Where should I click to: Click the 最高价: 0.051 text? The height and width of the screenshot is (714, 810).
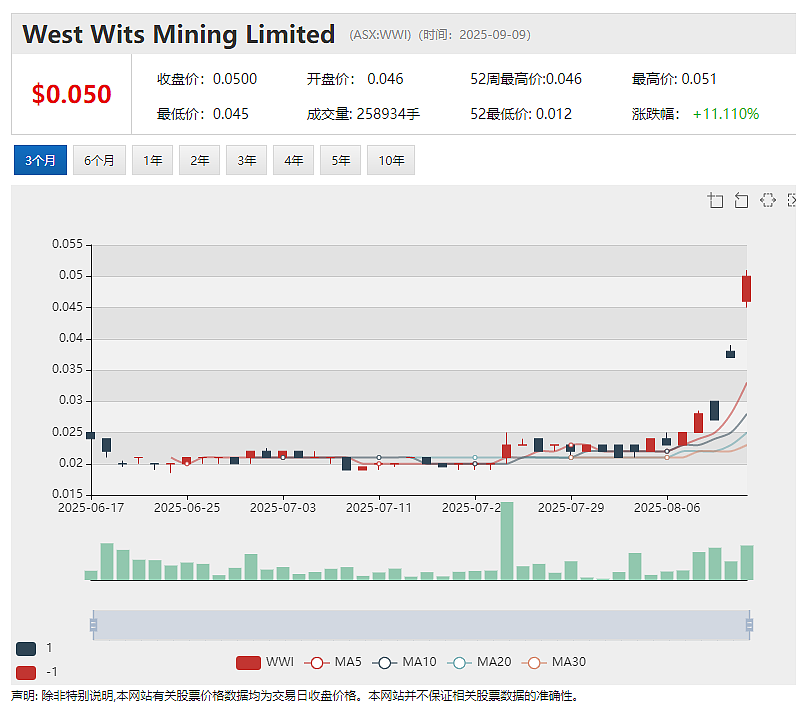coord(674,79)
